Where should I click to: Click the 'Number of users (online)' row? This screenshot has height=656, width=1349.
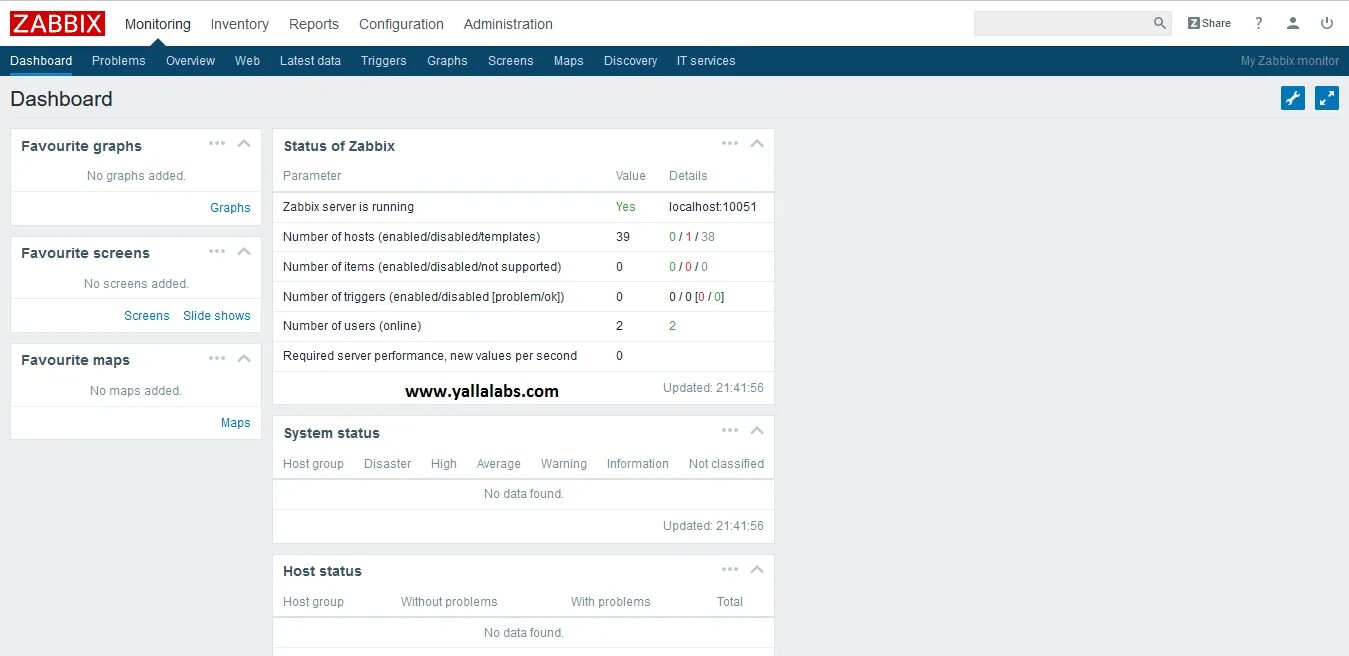(x=523, y=326)
